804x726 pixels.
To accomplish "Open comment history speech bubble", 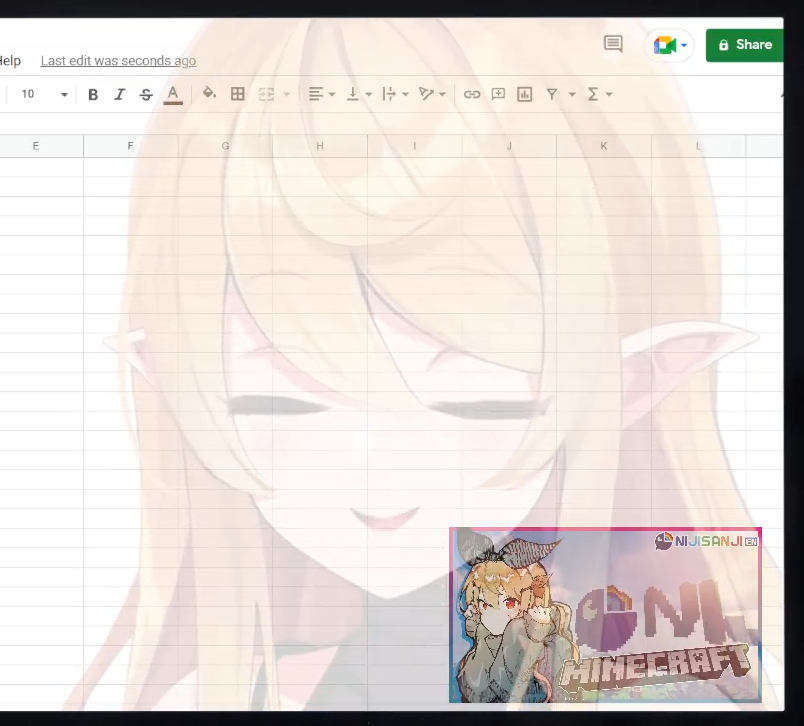I will coord(613,44).
